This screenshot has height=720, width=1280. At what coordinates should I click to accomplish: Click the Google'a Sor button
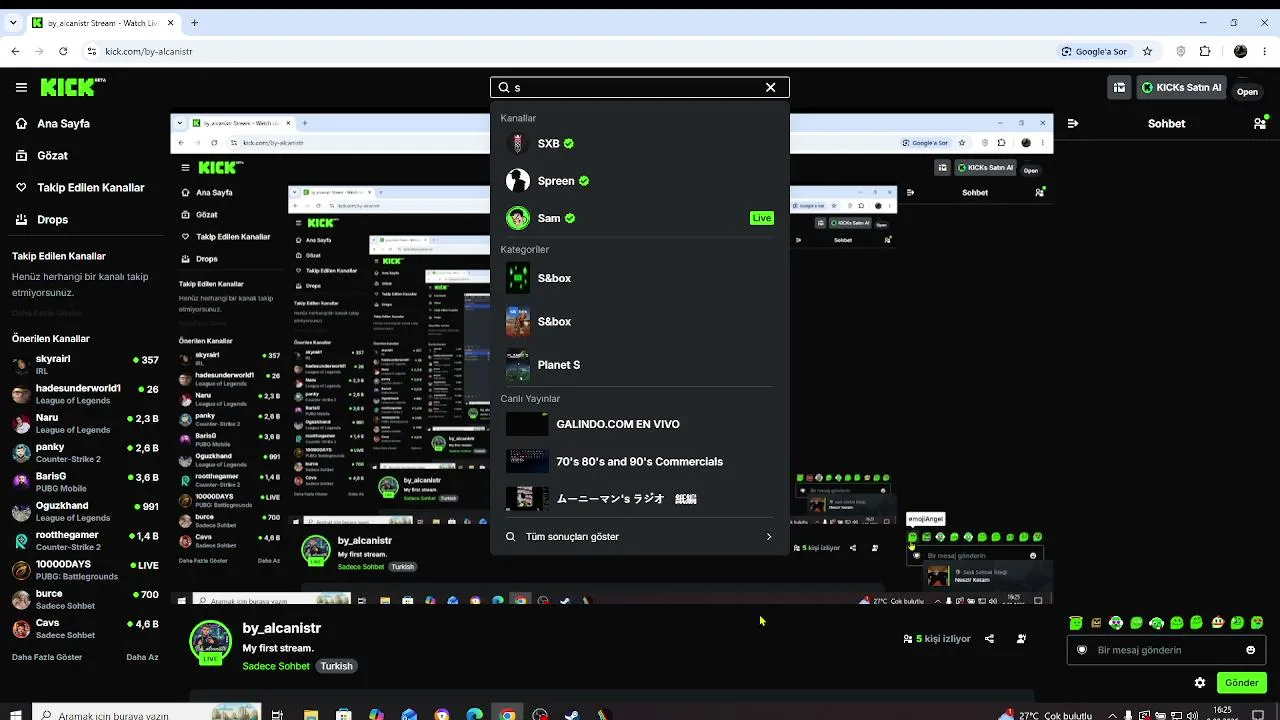pos(1093,51)
